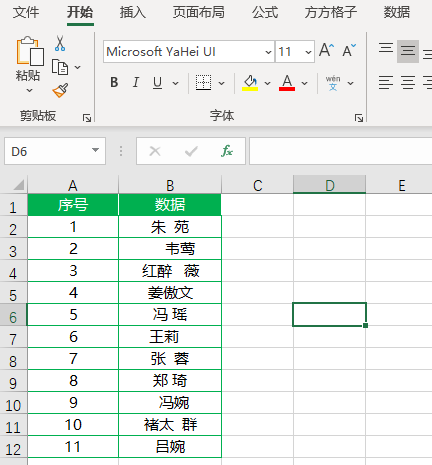This screenshot has height=465, width=432.
Task: Expand fill color dropdown arrow
Action: (x=268, y=83)
